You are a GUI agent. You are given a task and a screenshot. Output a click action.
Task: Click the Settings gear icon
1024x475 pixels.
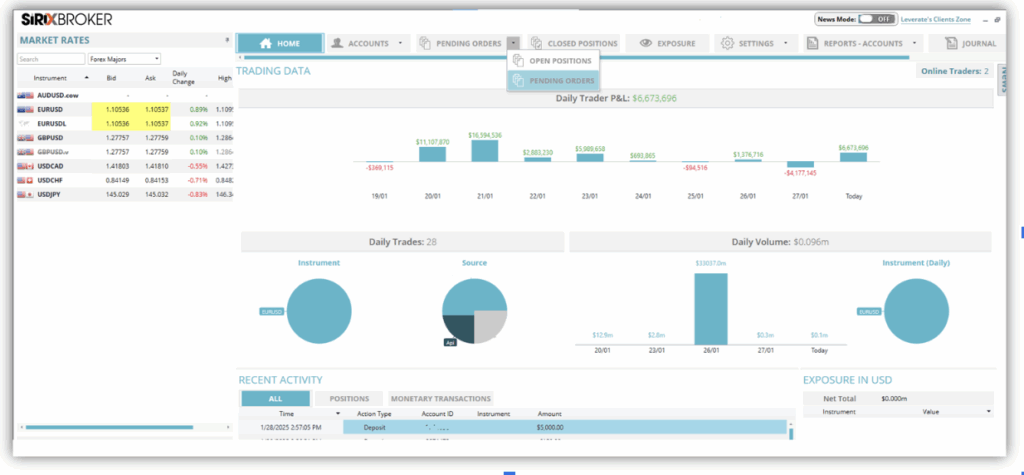(x=727, y=43)
